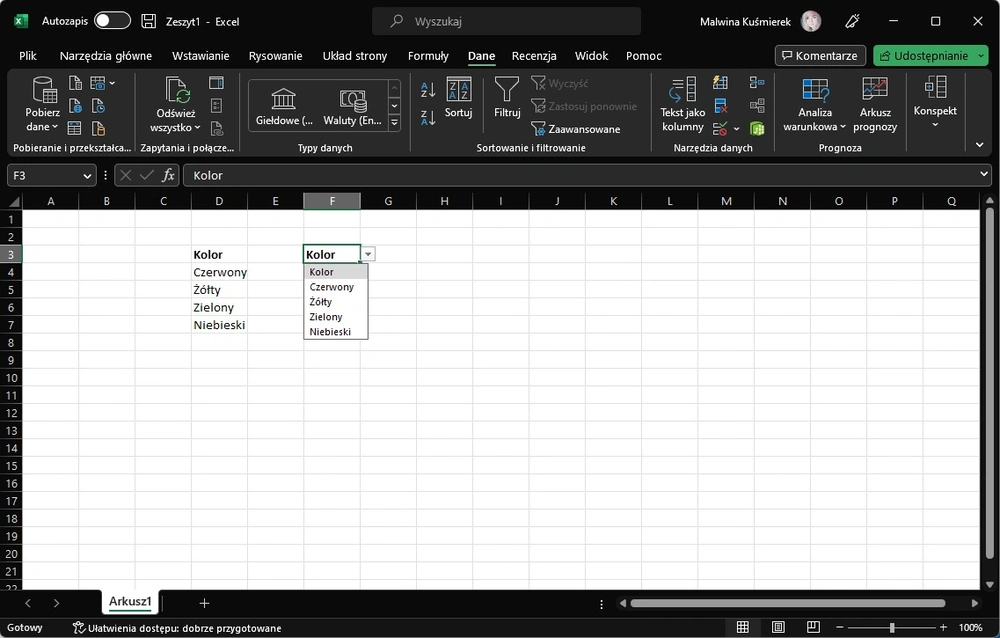This screenshot has height=638, width=1000.
Task: Toggle the Autozapis switch
Action: point(112,21)
